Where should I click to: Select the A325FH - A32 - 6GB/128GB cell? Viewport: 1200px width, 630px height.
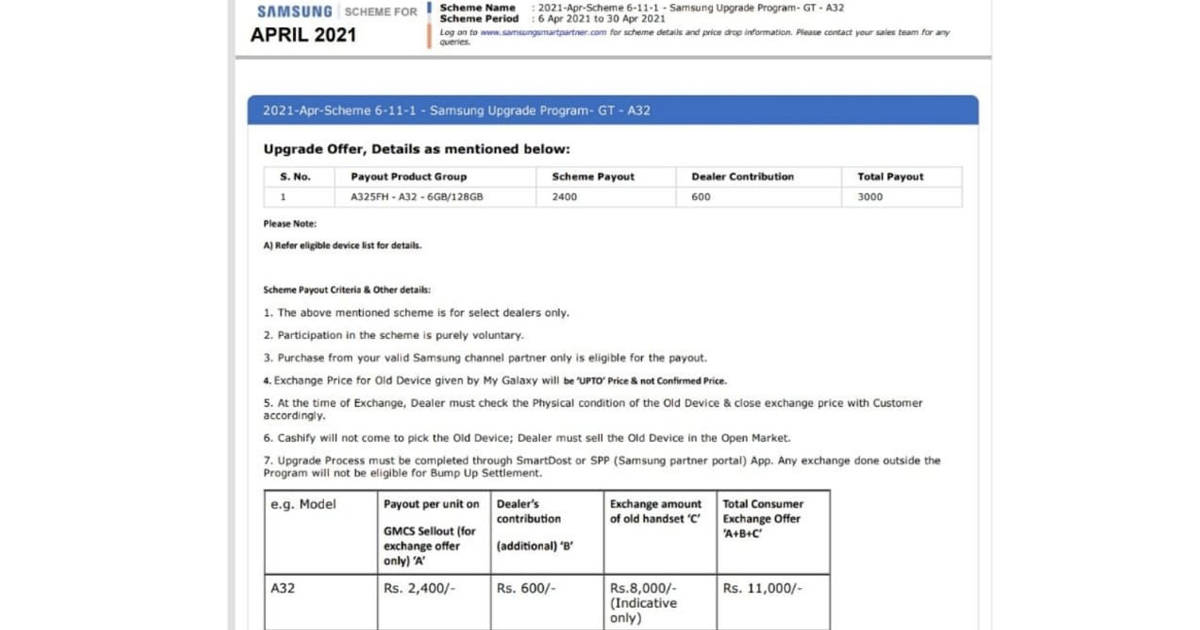click(417, 197)
